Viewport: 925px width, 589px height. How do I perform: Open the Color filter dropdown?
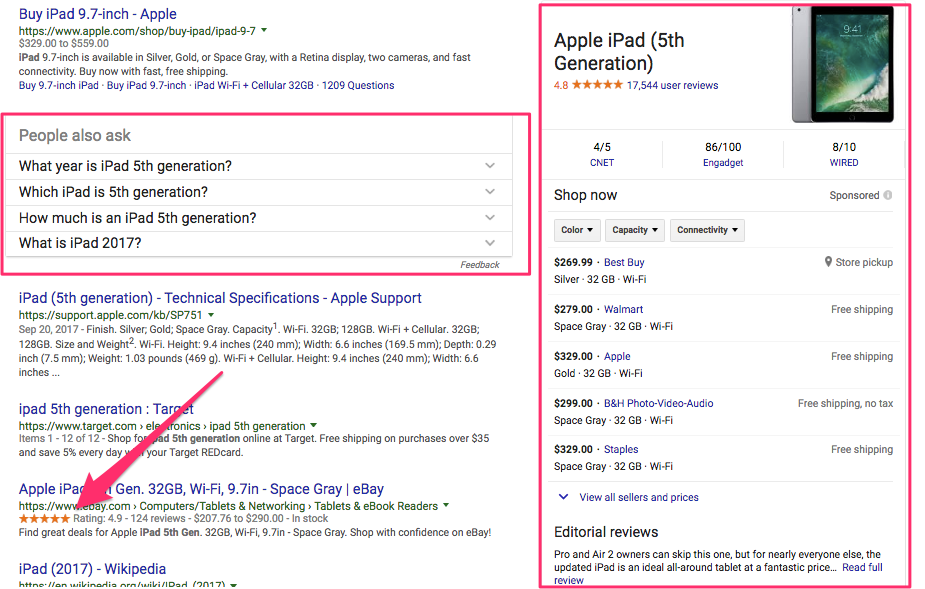577,230
